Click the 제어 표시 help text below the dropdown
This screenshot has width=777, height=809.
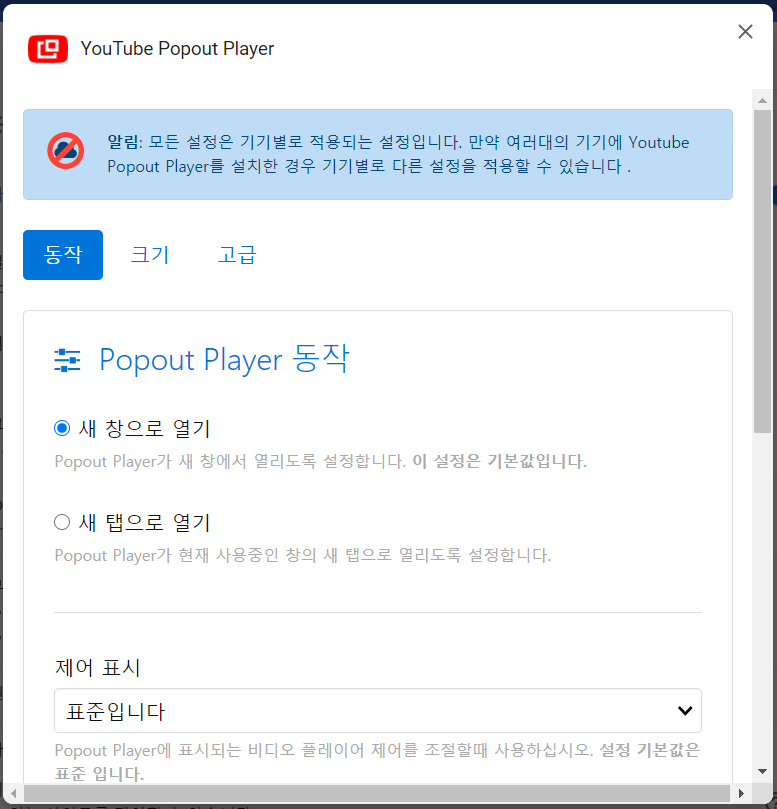(377, 762)
